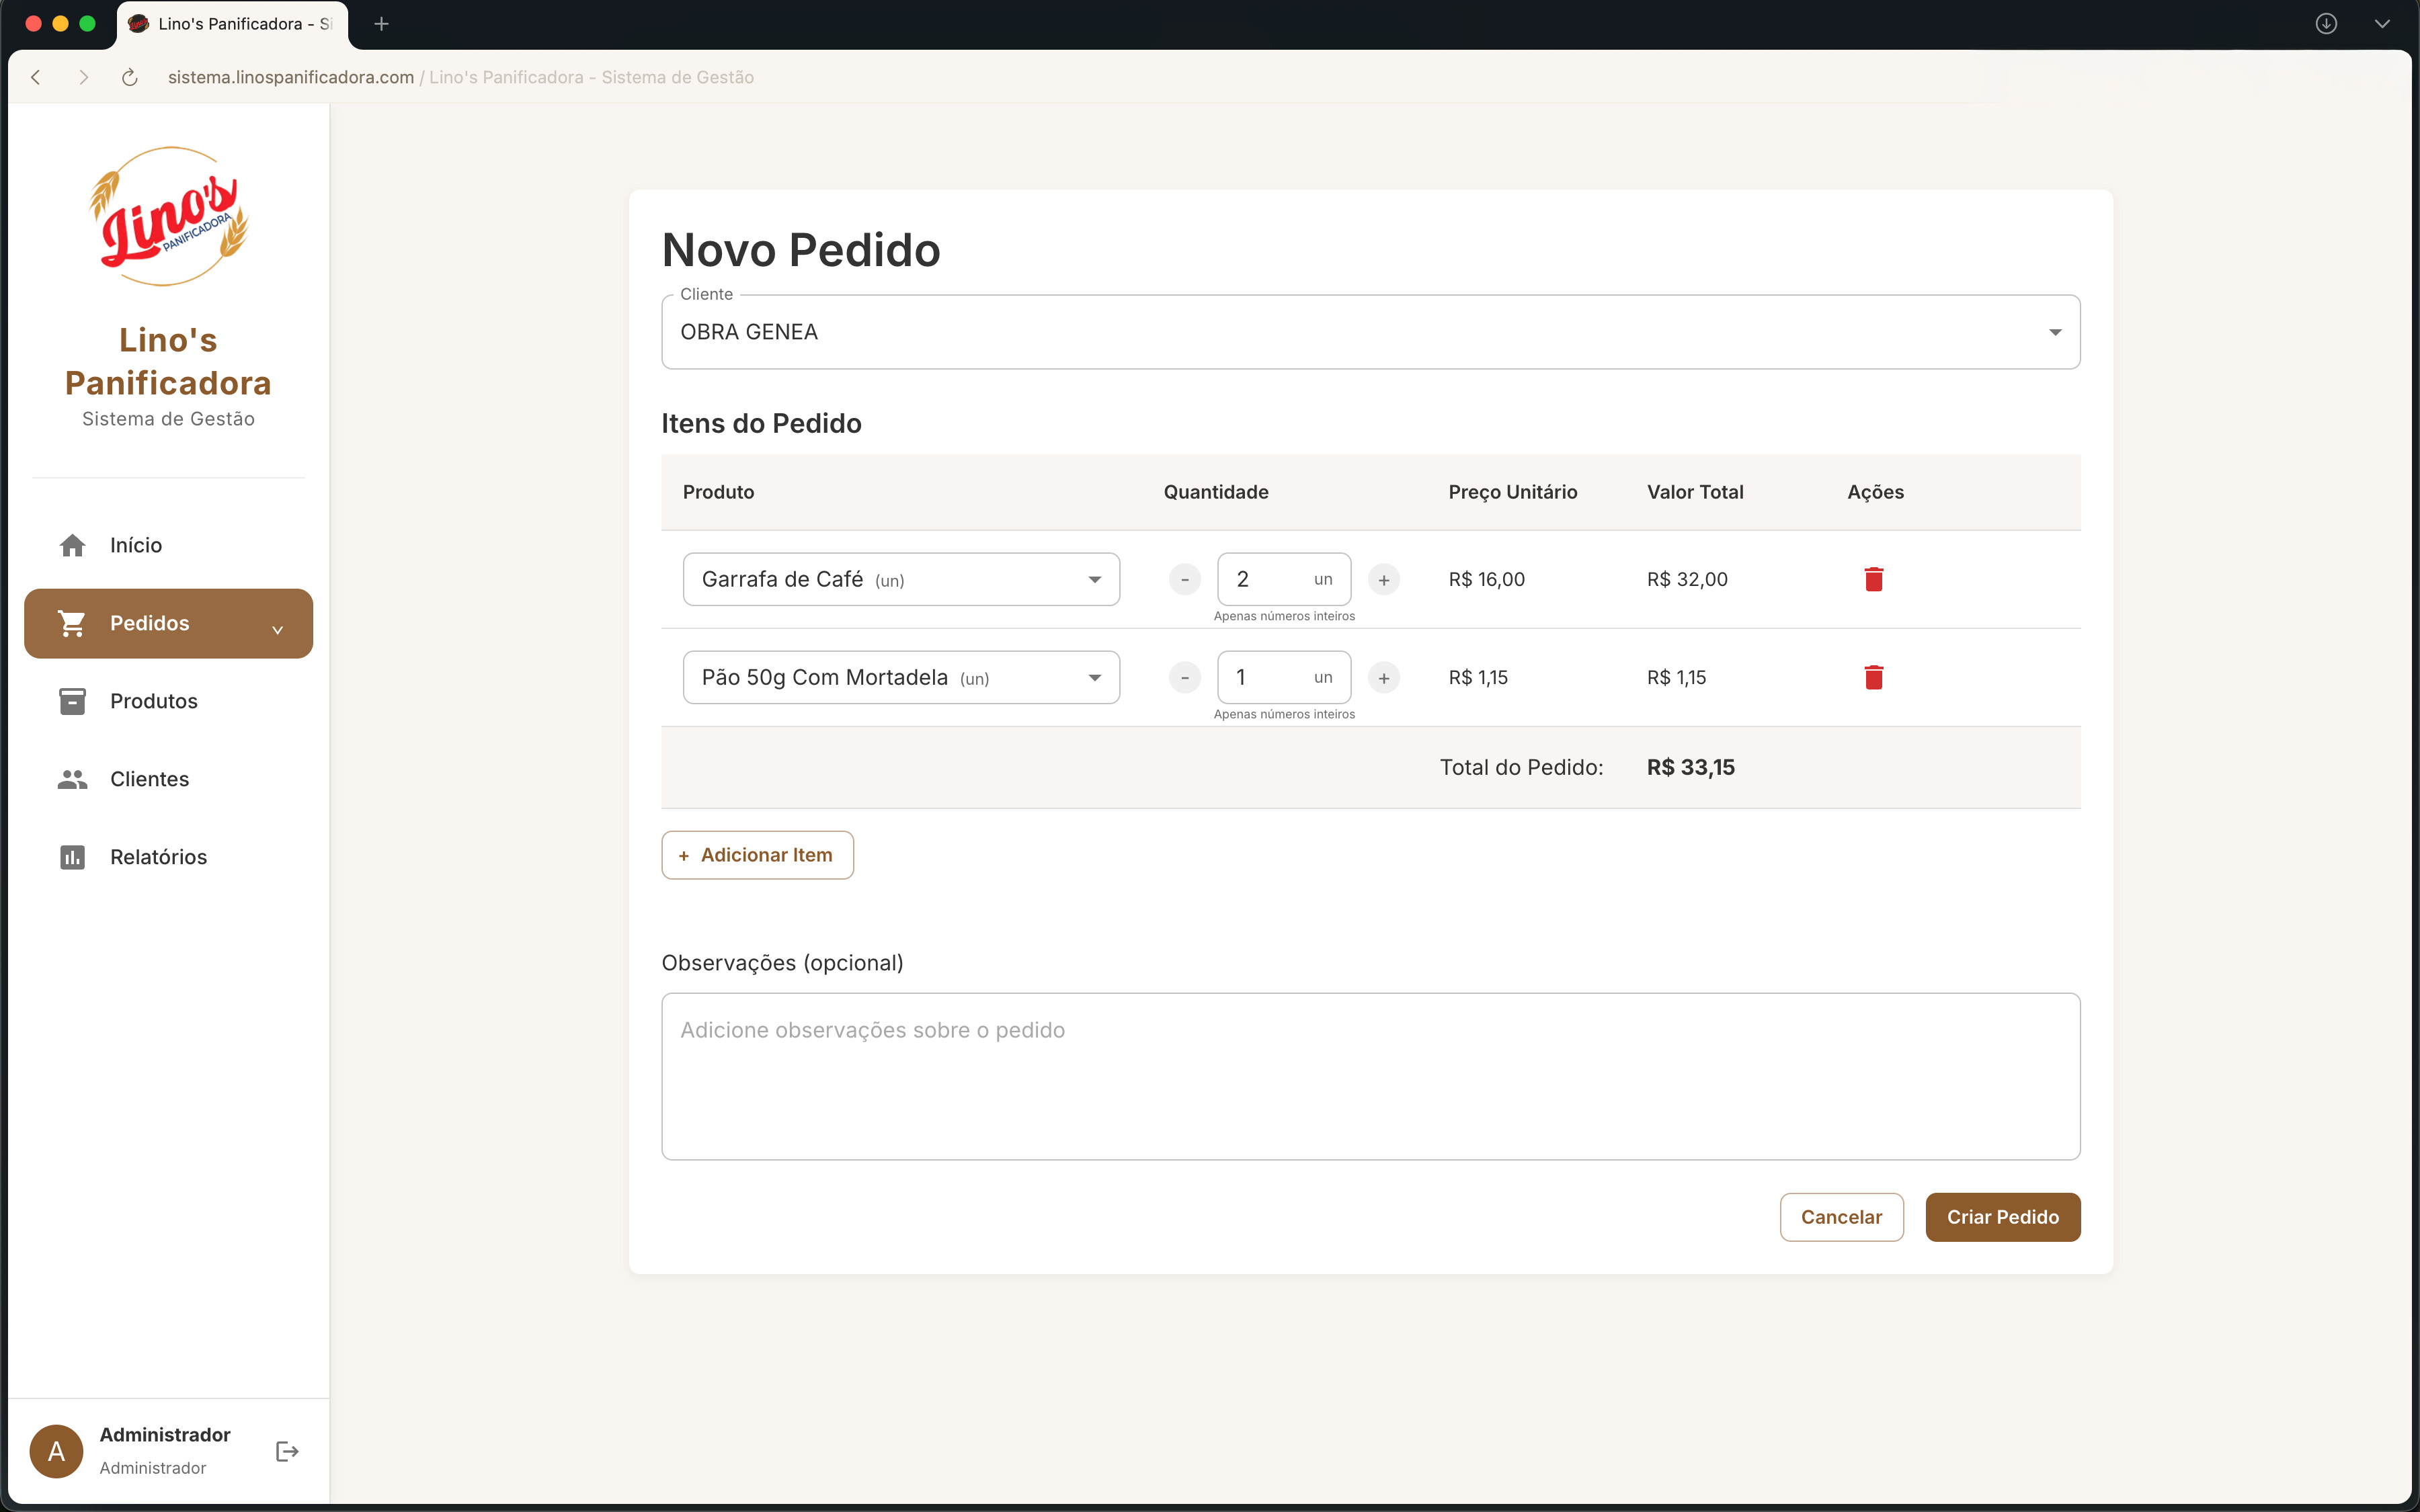Go to Início in sidebar
This screenshot has width=2420, height=1512.
pyautogui.click(x=168, y=545)
